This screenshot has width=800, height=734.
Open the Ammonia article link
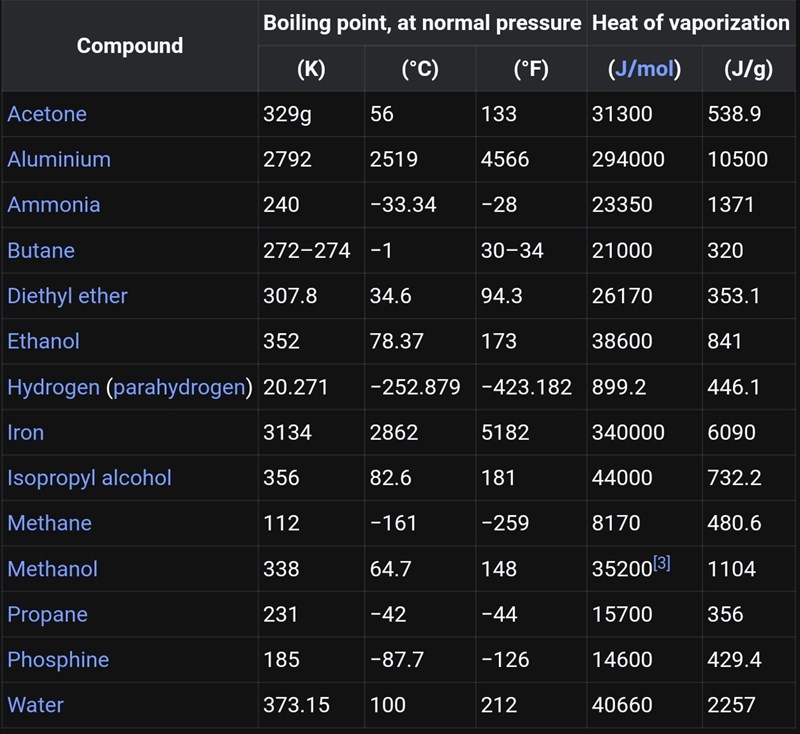pos(54,205)
